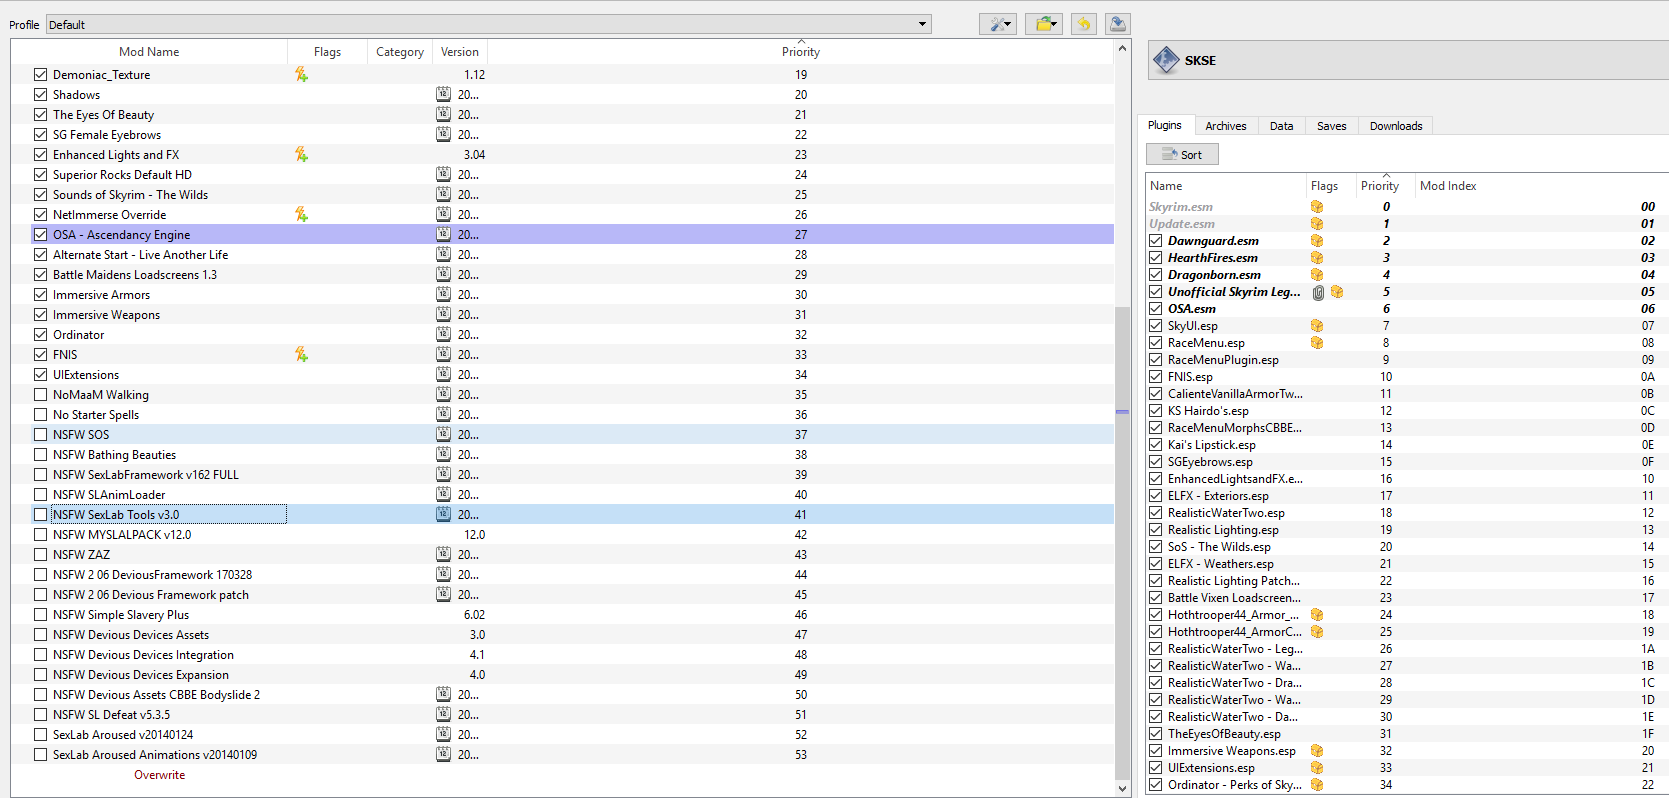Uncheck the Immersive Armors mod
The height and width of the screenshot is (798, 1669).
pos(40,294)
